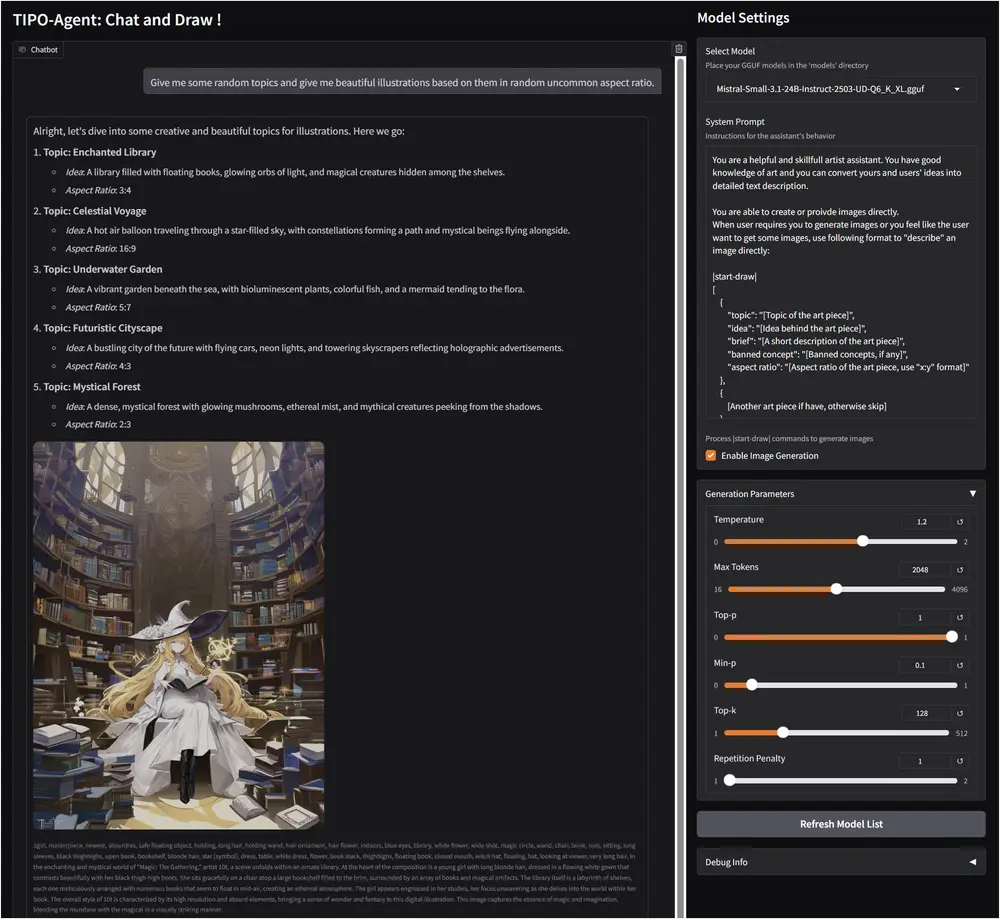The width and height of the screenshot is (1000, 919).
Task: Click the Min-p number input box
Action: point(924,666)
